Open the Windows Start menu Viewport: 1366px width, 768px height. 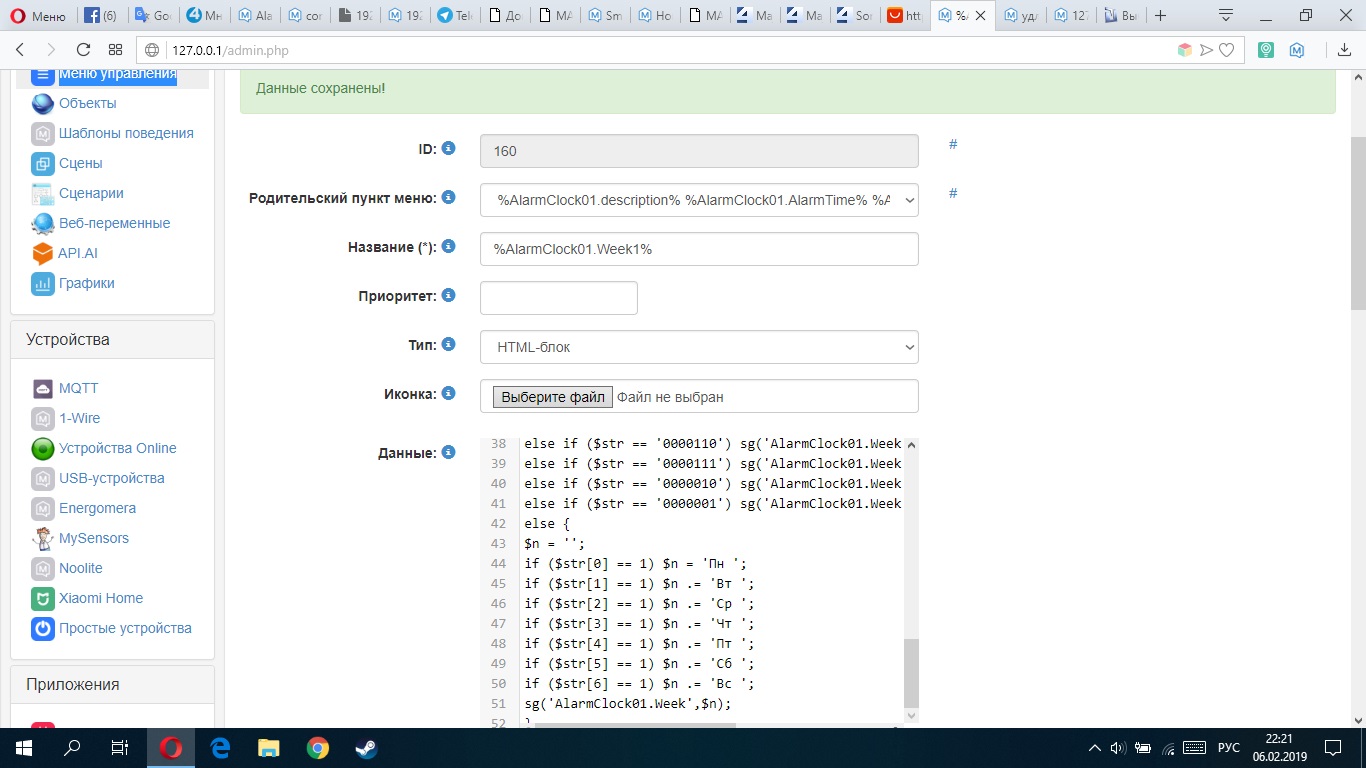(x=24, y=748)
